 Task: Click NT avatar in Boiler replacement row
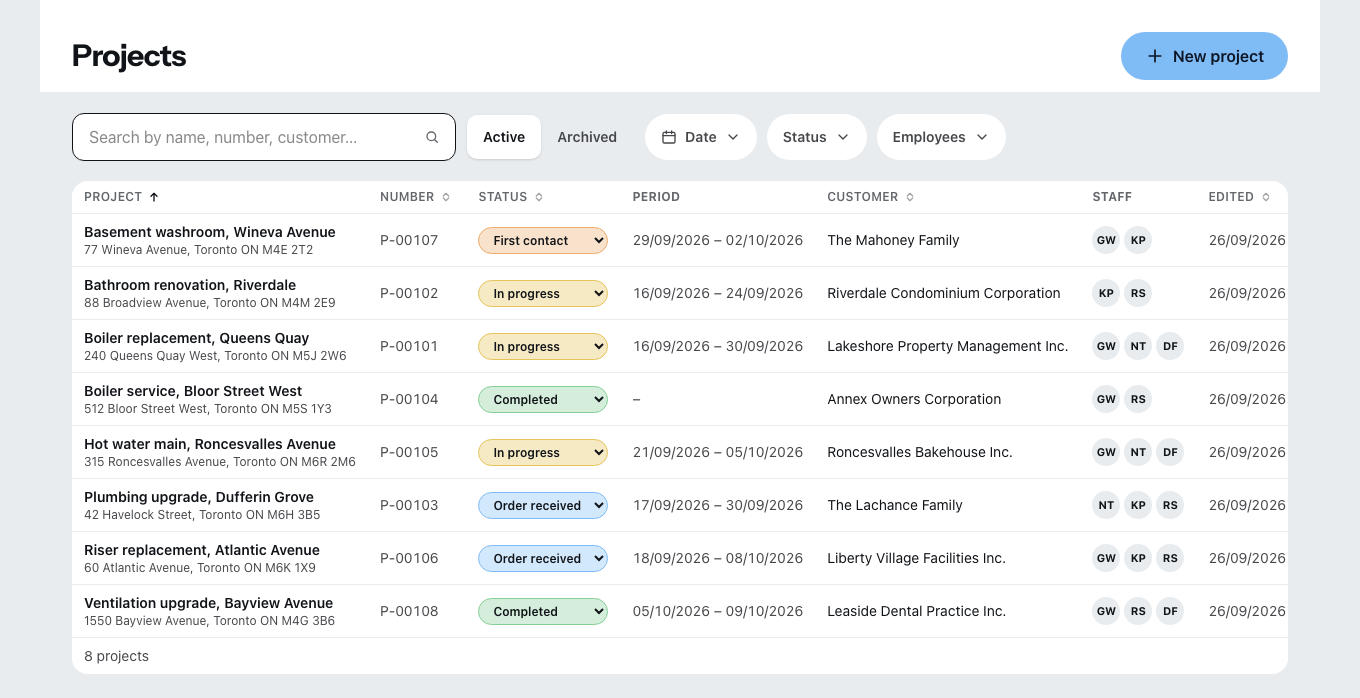coord(1138,346)
